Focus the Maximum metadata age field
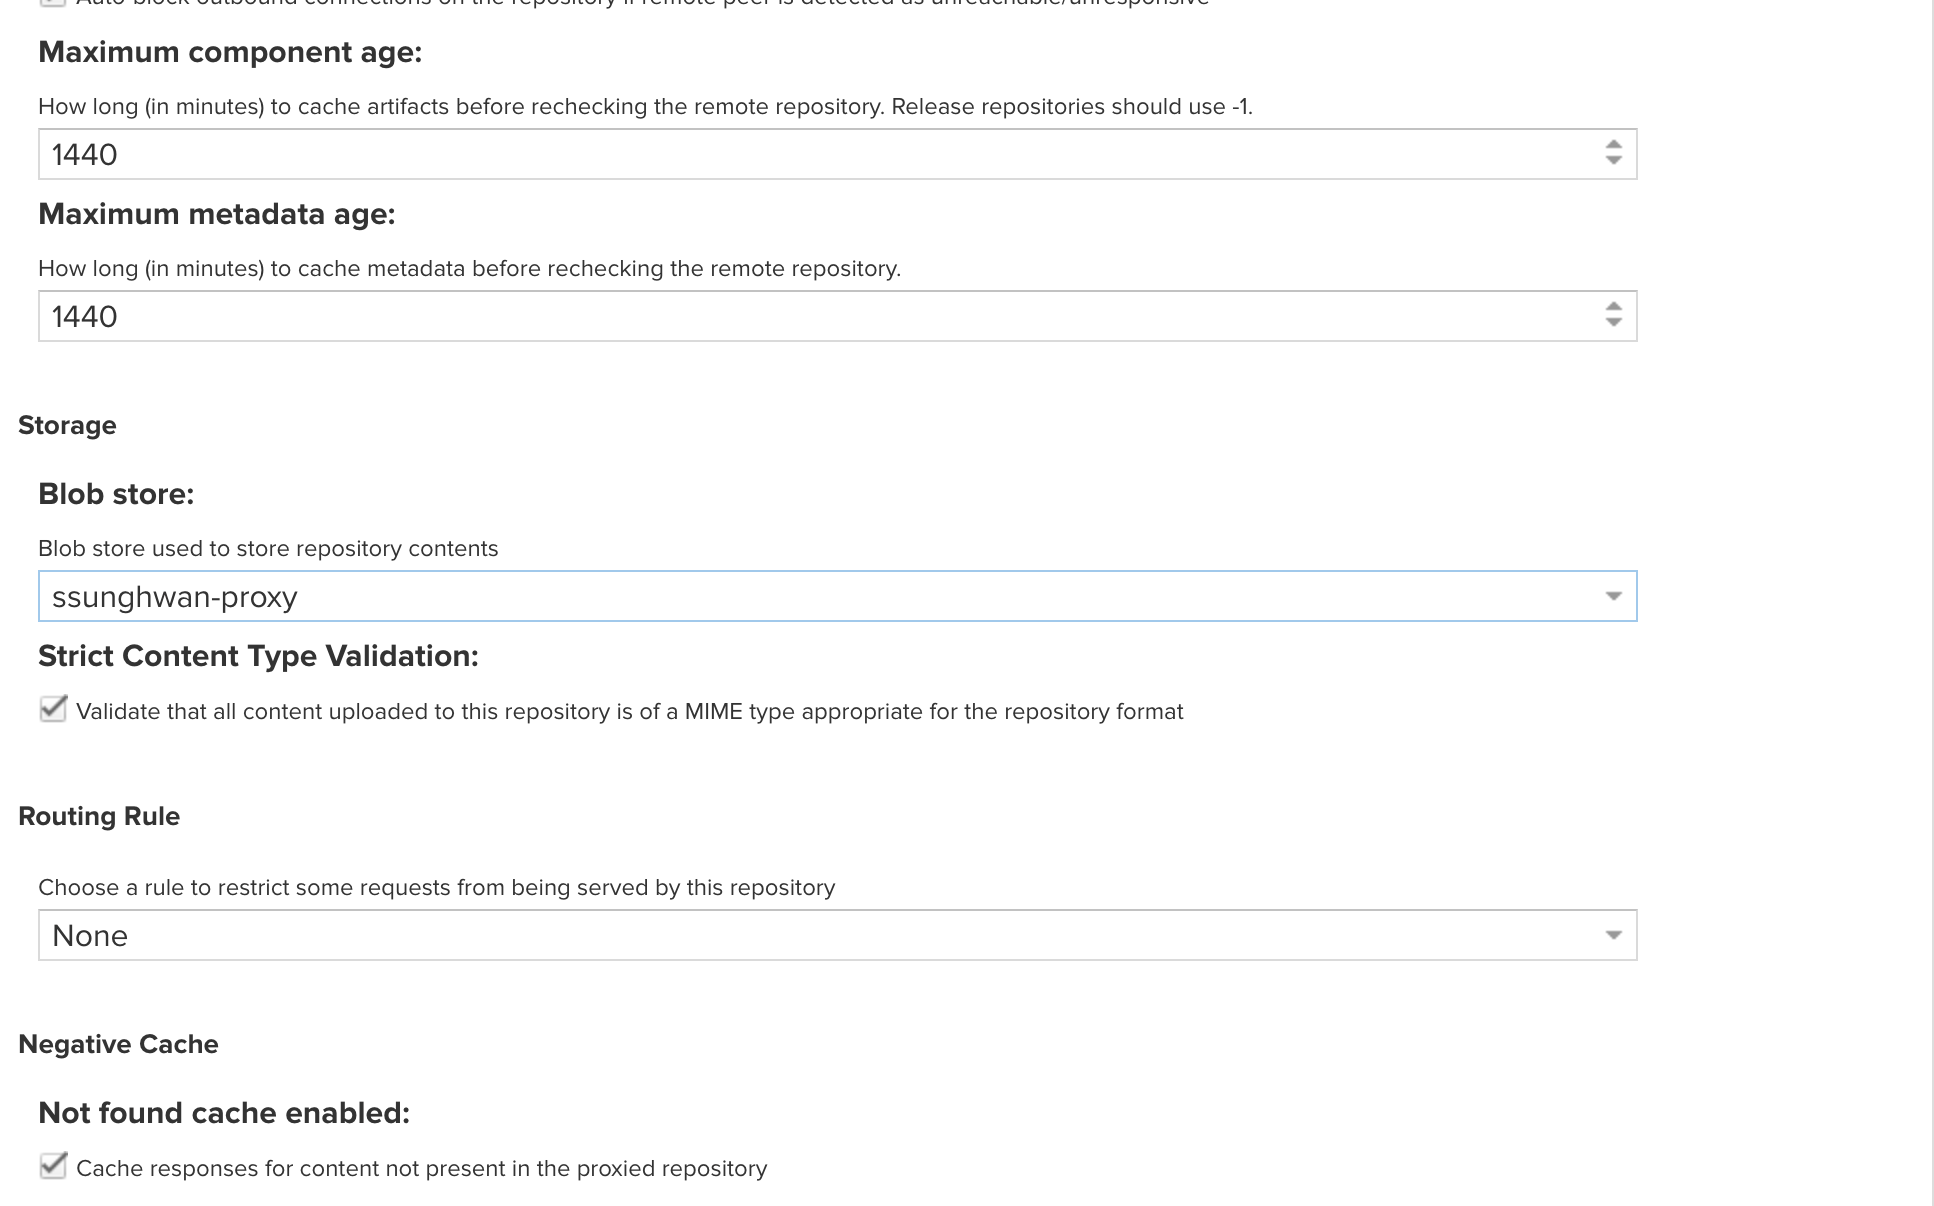1934x1206 pixels. tap(820, 316)
